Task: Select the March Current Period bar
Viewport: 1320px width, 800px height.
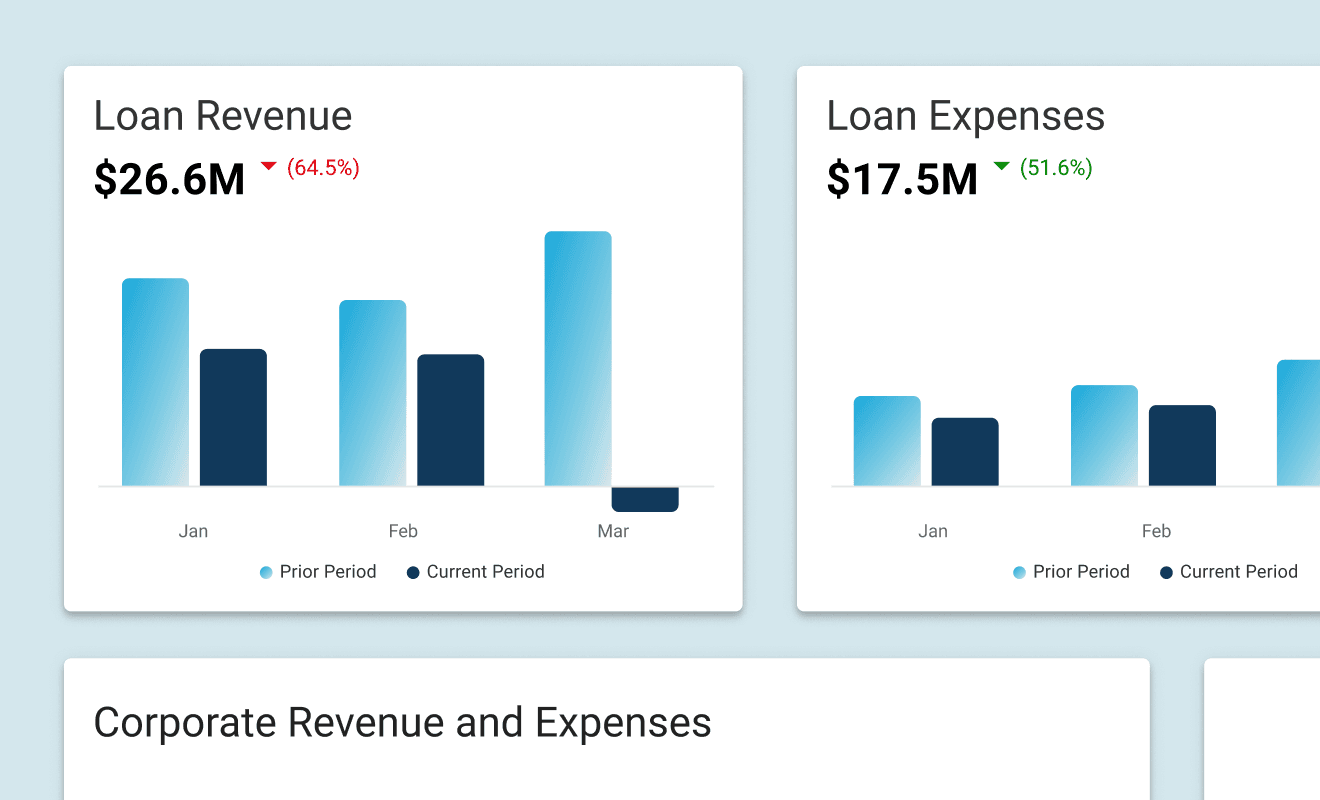Action: tap(645, 498)
